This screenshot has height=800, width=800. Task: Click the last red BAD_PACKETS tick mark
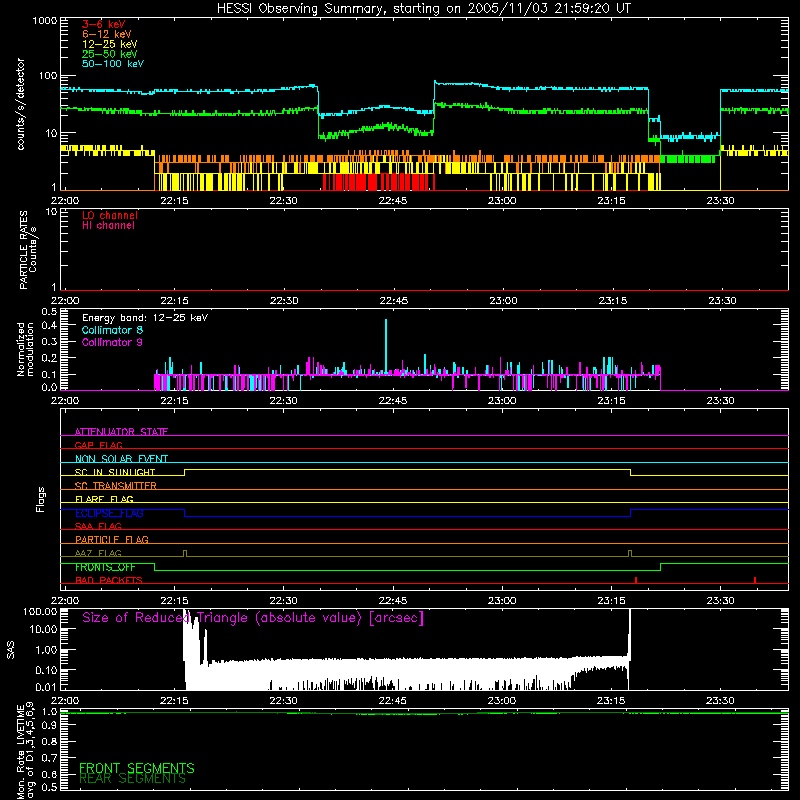[x=755, y=580]
